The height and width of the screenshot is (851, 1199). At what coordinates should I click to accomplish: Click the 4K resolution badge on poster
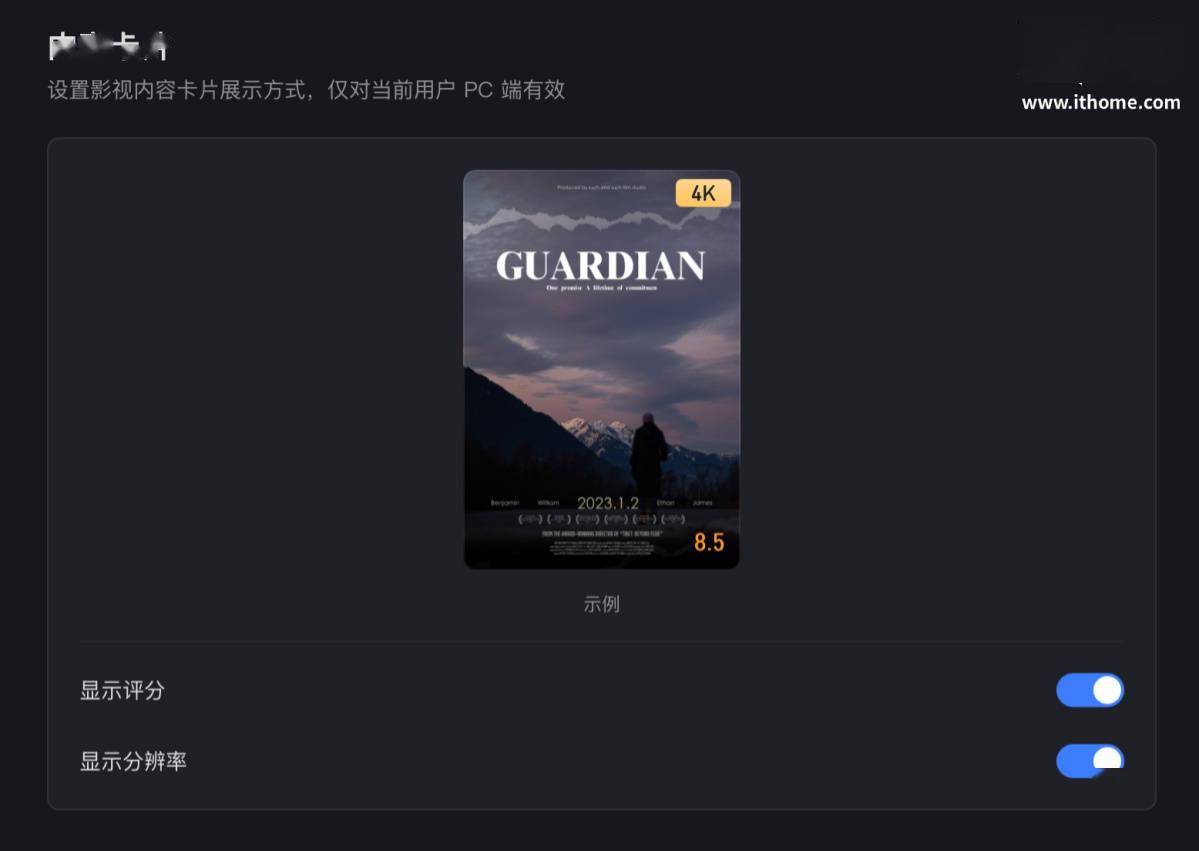coord(703,193)
